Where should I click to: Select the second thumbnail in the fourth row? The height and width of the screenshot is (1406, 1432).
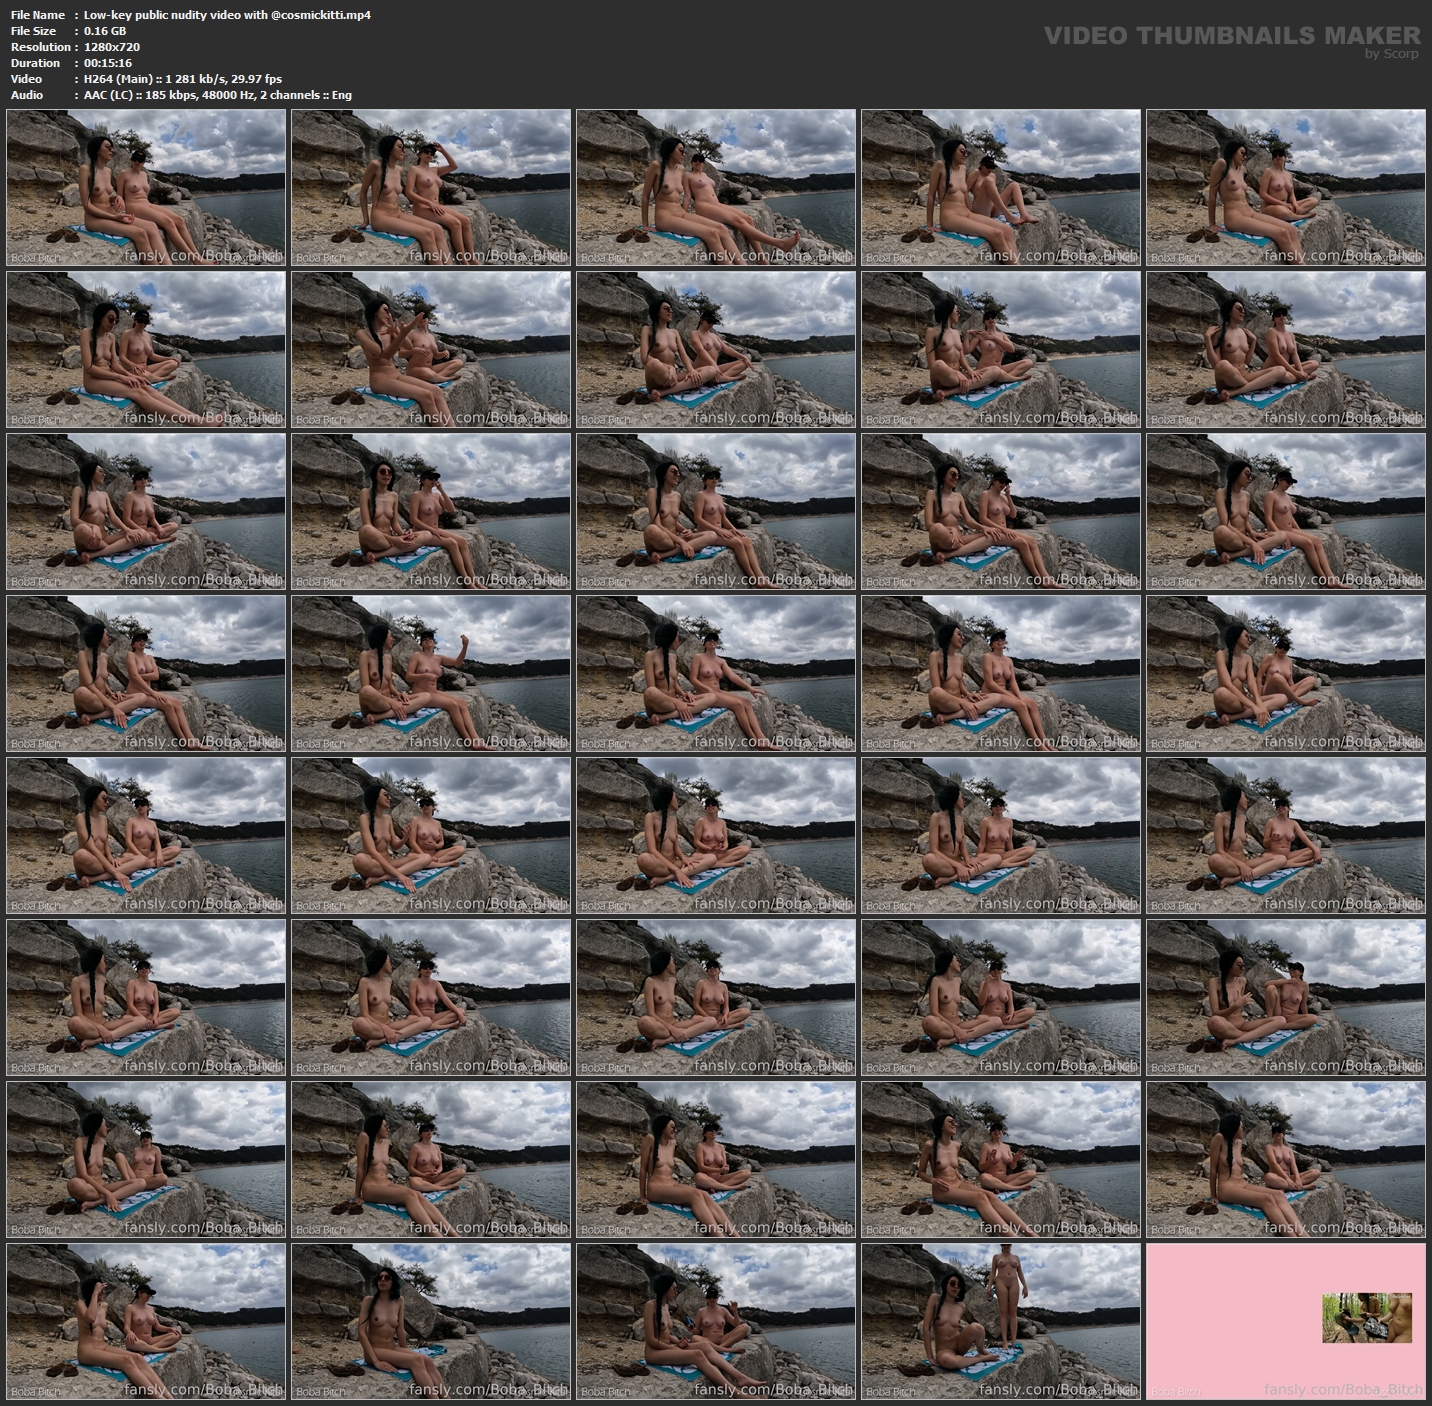tap(431, 674)
